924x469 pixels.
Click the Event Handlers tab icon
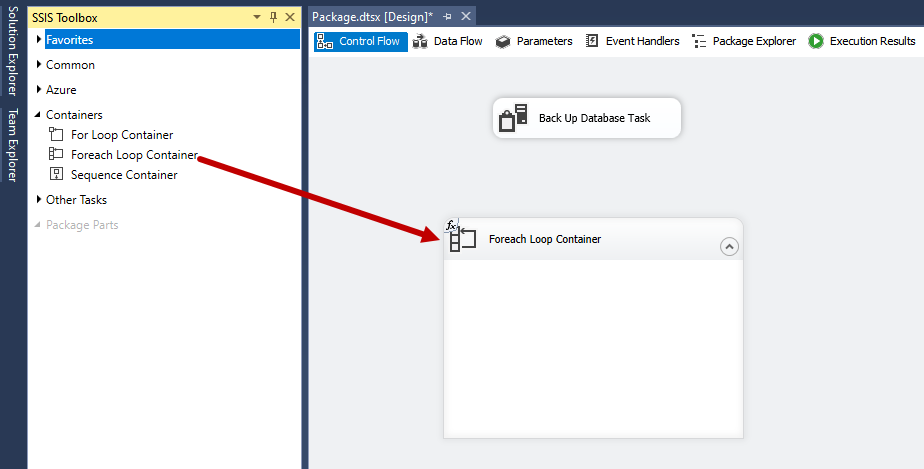(592, 41)
